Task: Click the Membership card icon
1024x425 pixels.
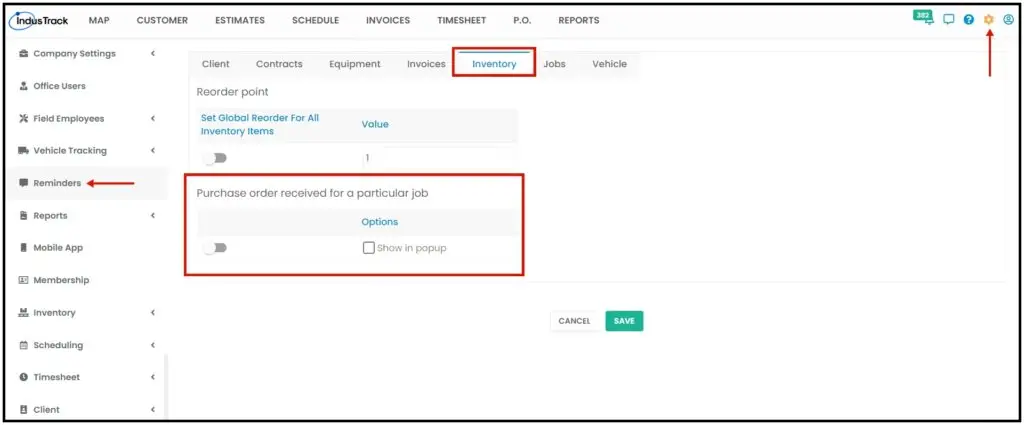Action: 24,280
